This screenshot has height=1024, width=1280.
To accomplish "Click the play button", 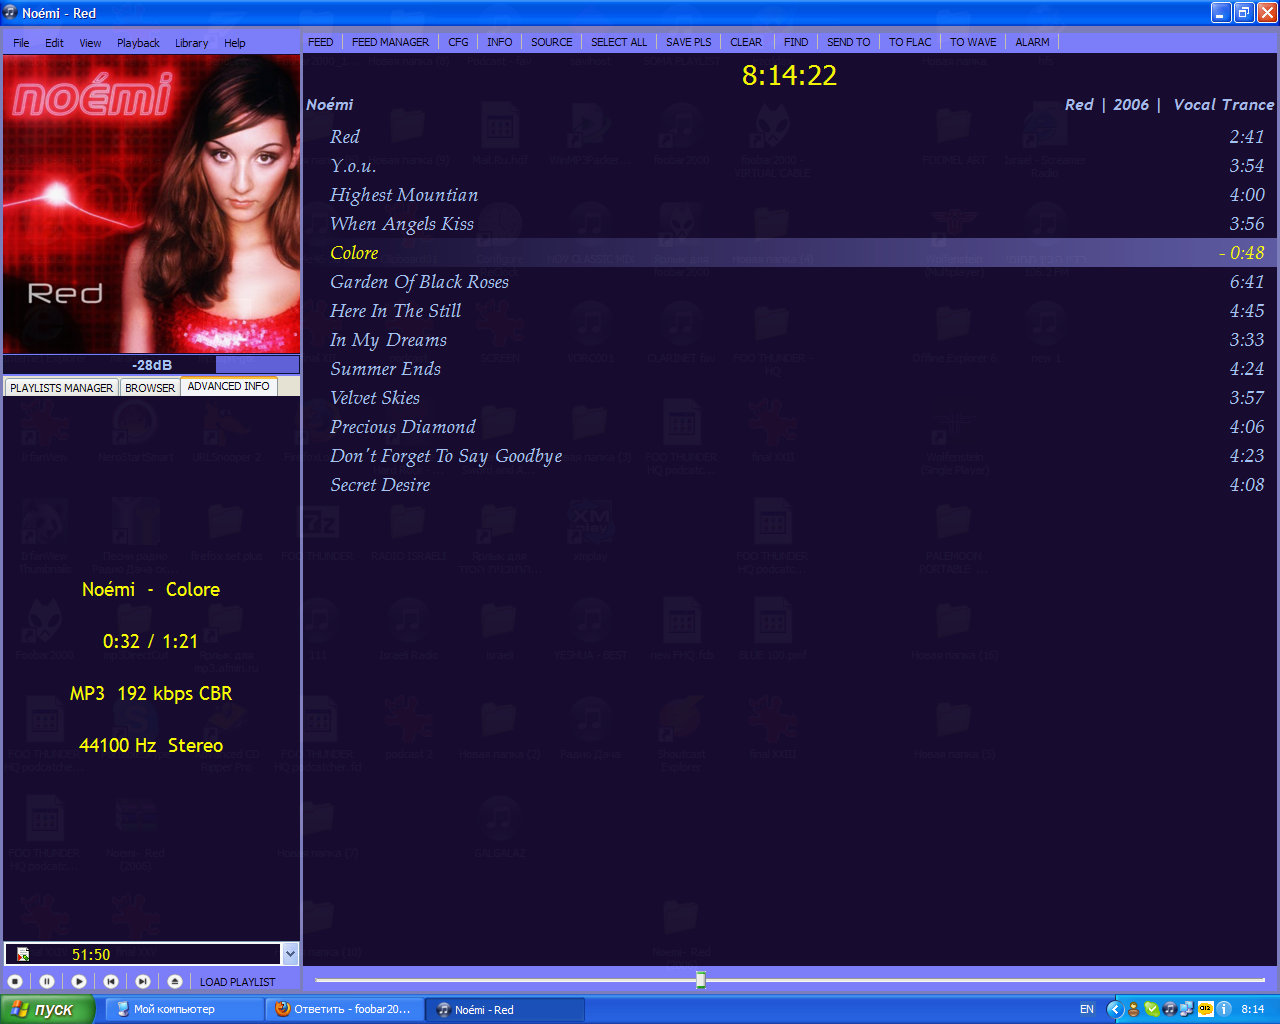I will 79,982.
